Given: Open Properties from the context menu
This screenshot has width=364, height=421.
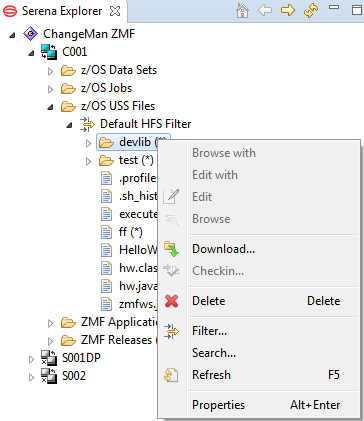Looking at the screenshot, I should [x=259, y=405].
